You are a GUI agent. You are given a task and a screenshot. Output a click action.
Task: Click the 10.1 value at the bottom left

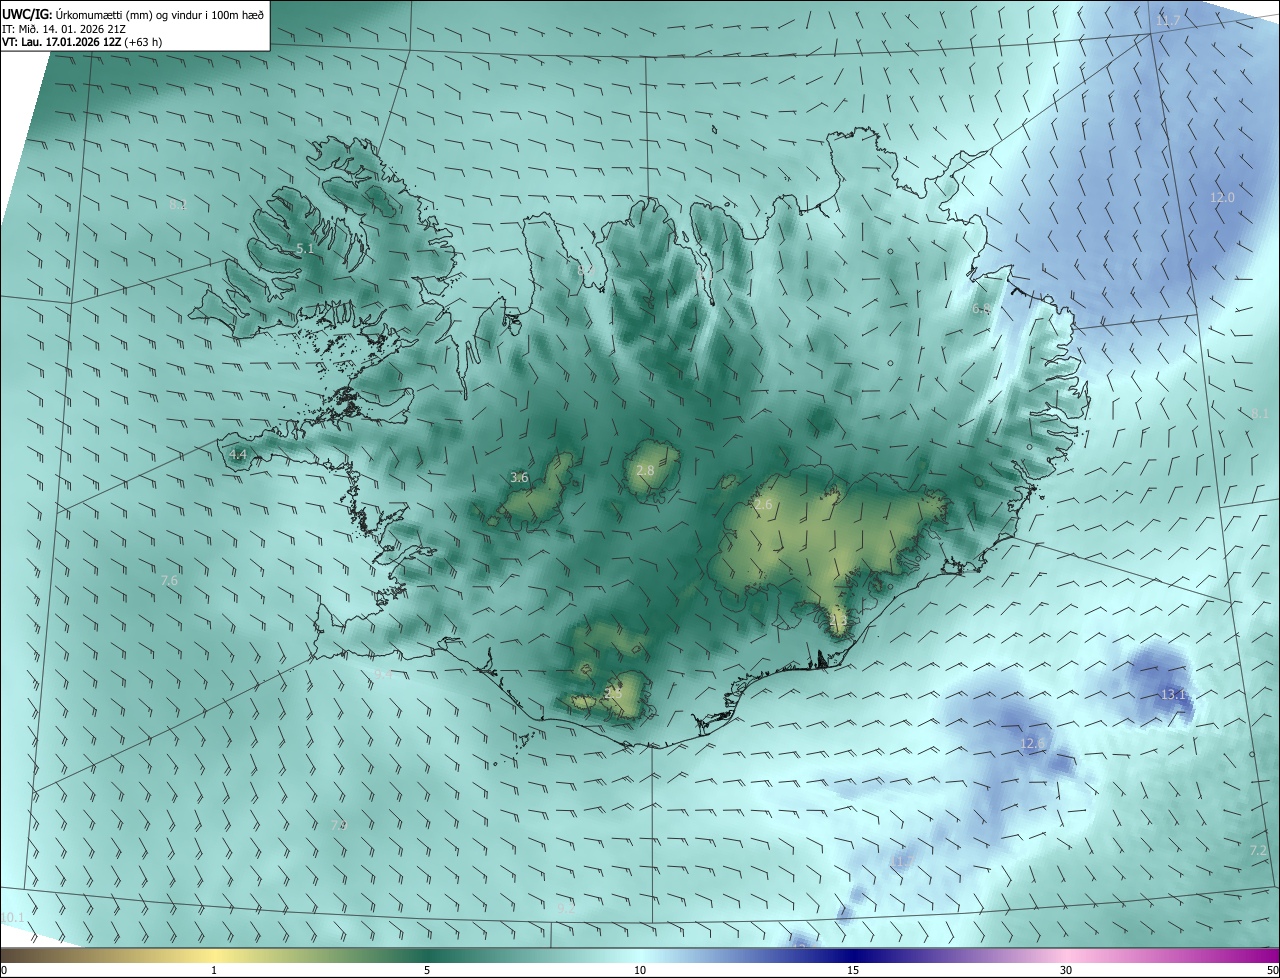click(12, 917)
